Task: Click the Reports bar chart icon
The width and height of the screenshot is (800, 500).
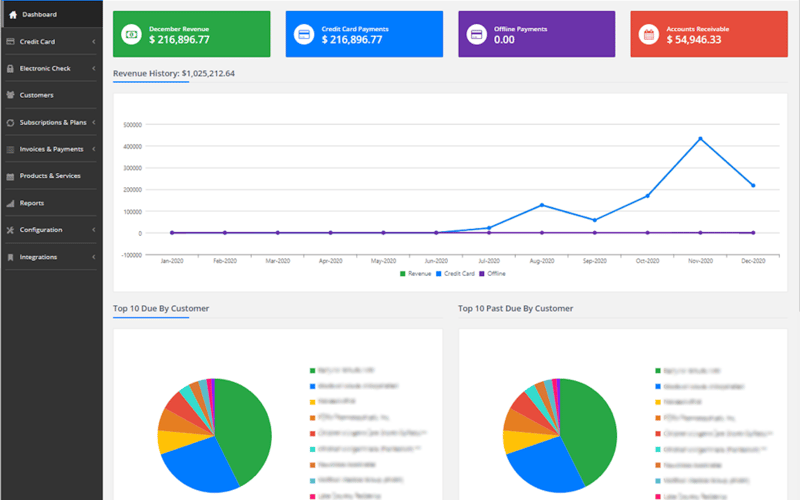Action: pyautogui.click(x=10, y=203)
